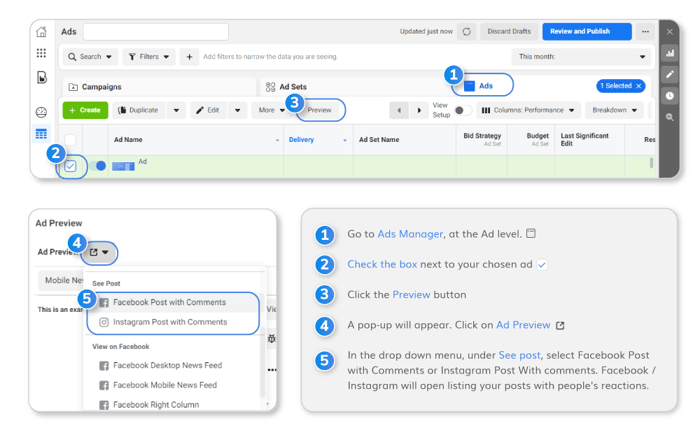Viewport: 700px width, 435px height.
Task: Go to next with the right arrow button
Action: (419, 110)
